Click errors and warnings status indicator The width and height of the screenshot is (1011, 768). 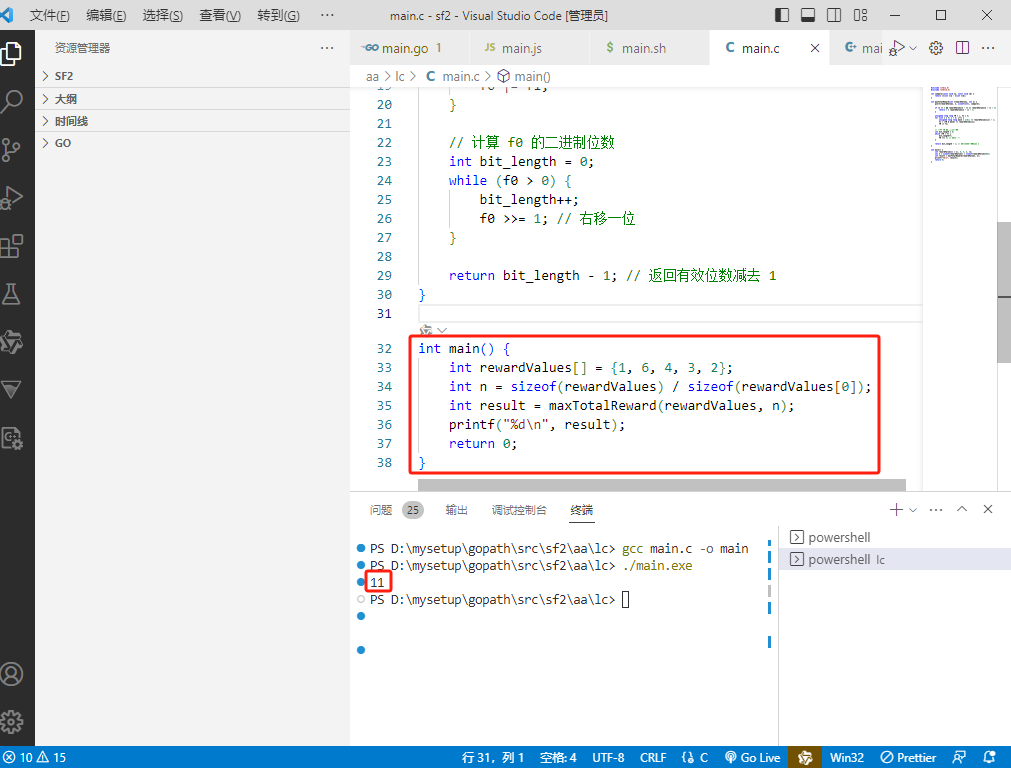tap(36, 757)
